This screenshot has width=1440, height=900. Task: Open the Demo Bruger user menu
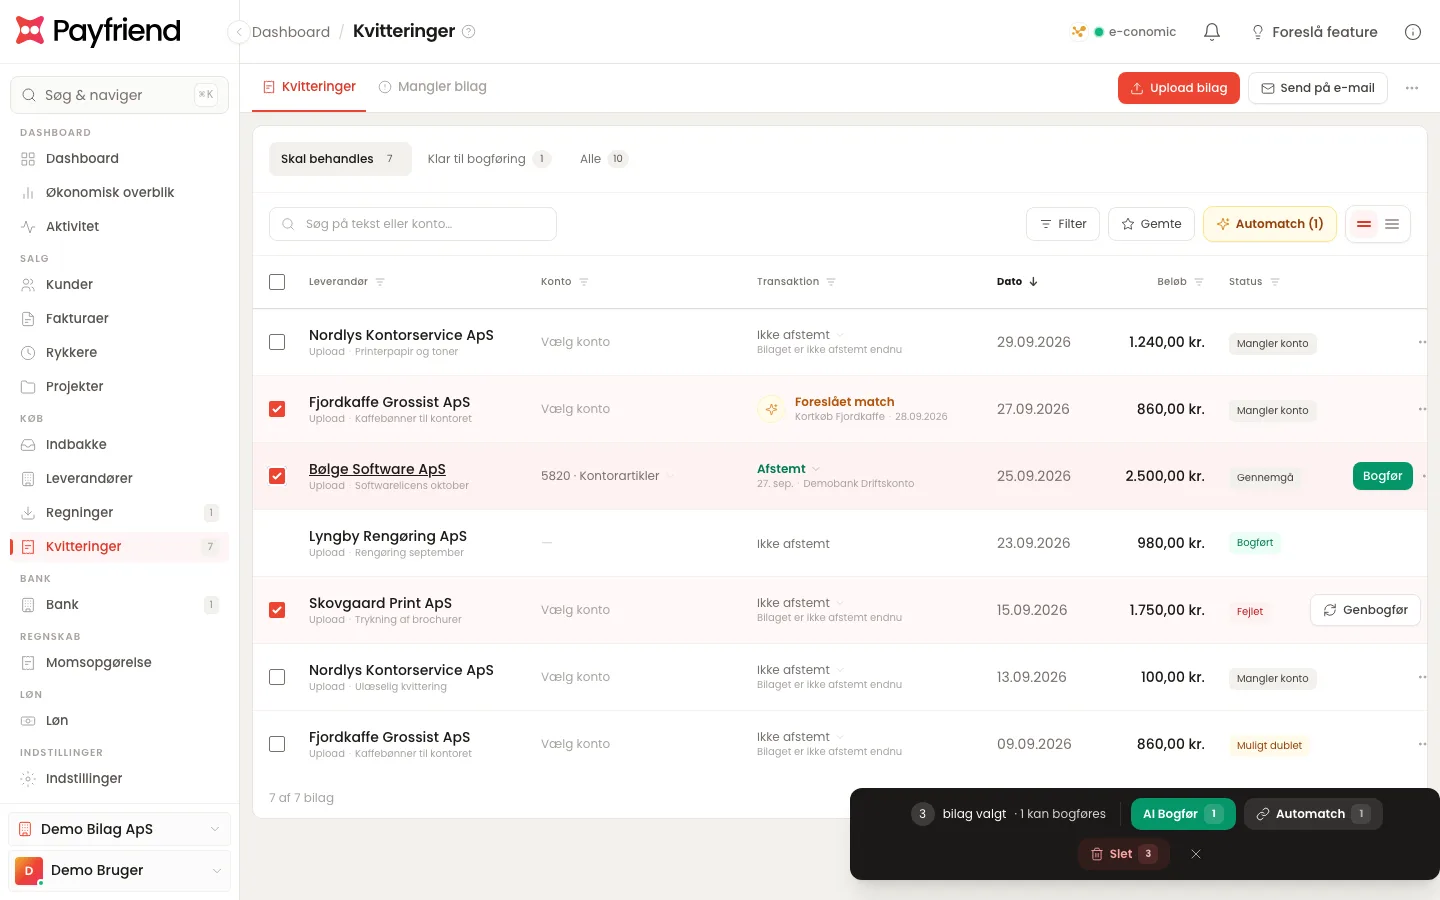coord(120,870)
